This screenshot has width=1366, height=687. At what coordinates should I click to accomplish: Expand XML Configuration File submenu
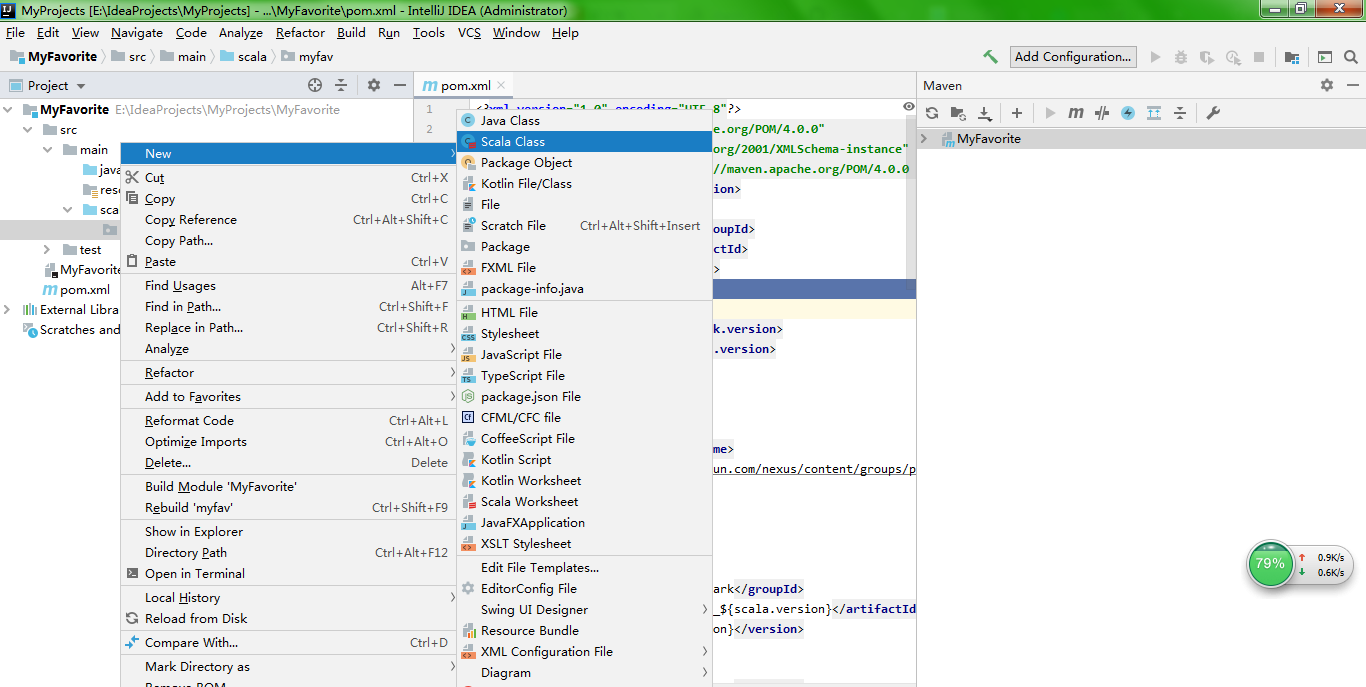[585, 652]
